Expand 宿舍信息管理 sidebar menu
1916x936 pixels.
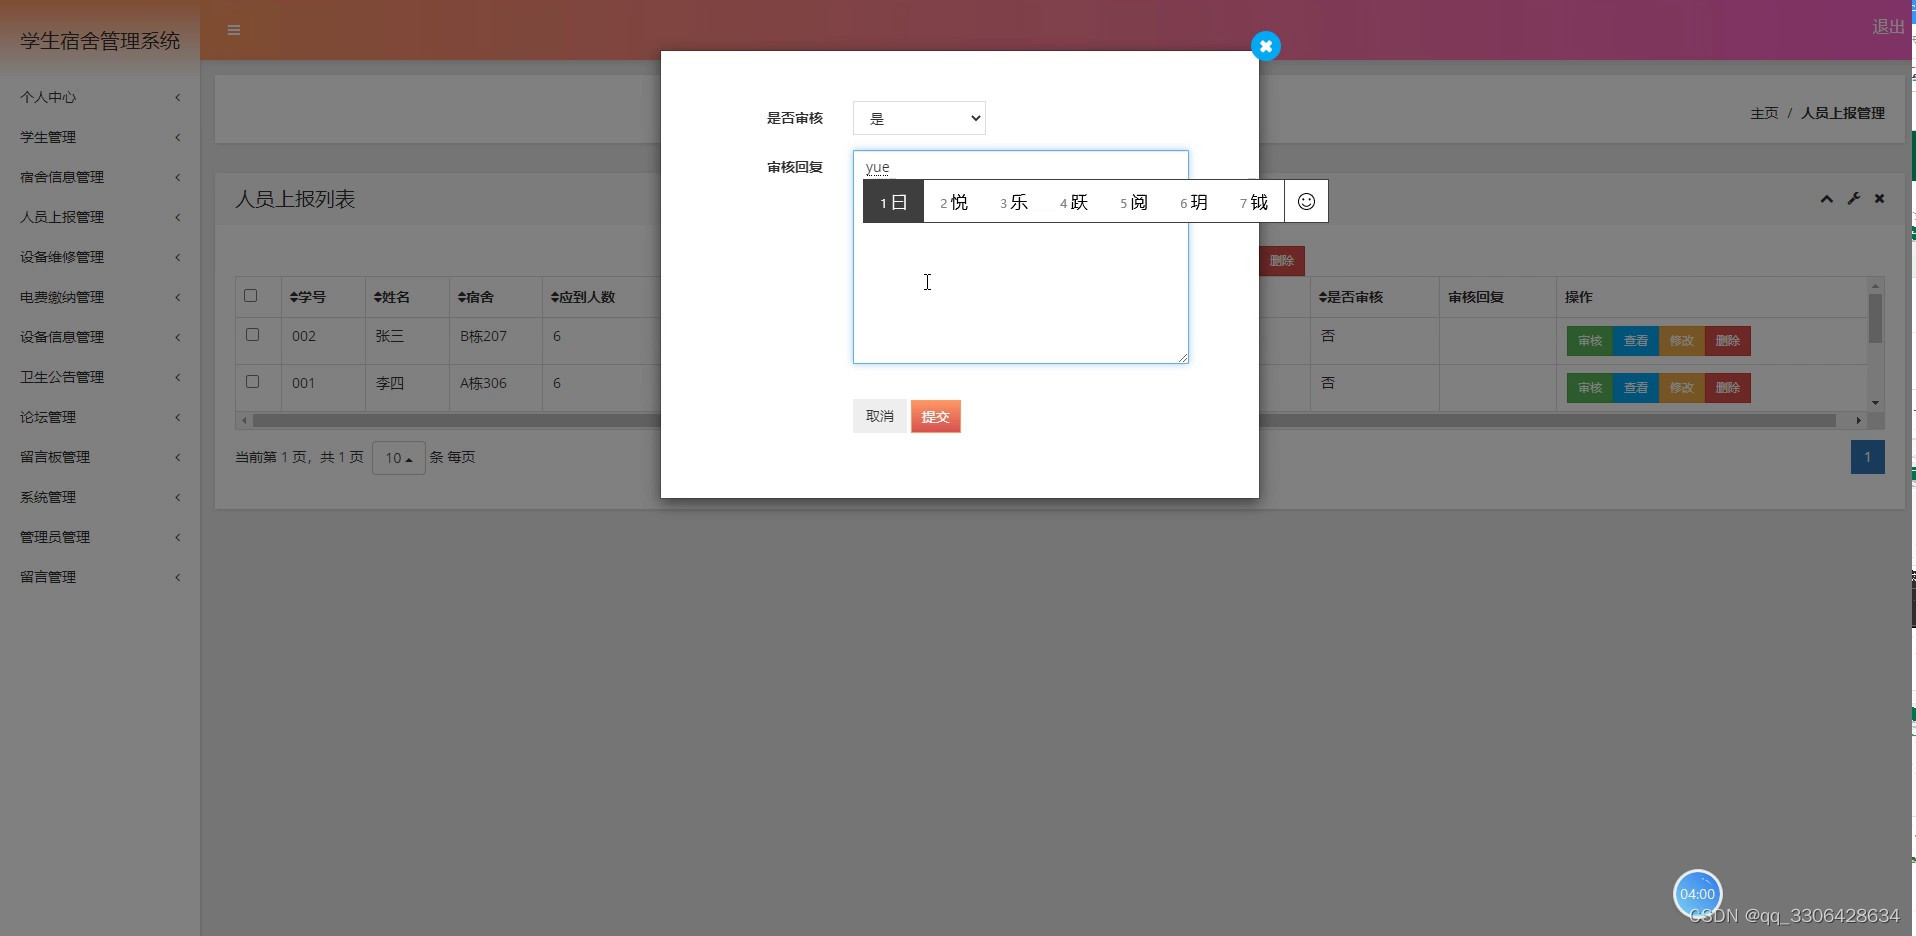point(100,177)
